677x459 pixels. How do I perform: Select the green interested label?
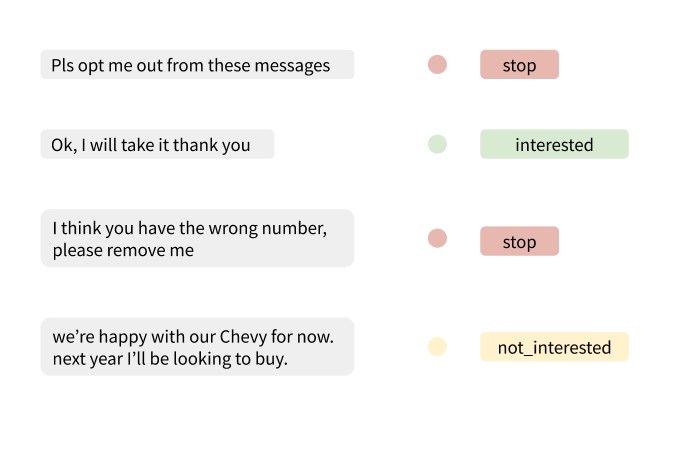pyautogui.click(x=554, y=144)
